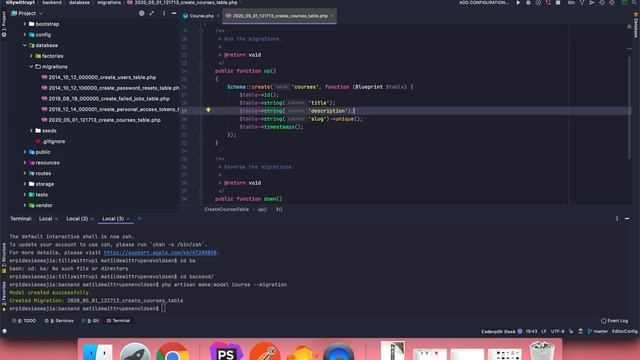Click the yellow lightbulb intention icon
Screen dimensions: 640x360
coord(208,110)
